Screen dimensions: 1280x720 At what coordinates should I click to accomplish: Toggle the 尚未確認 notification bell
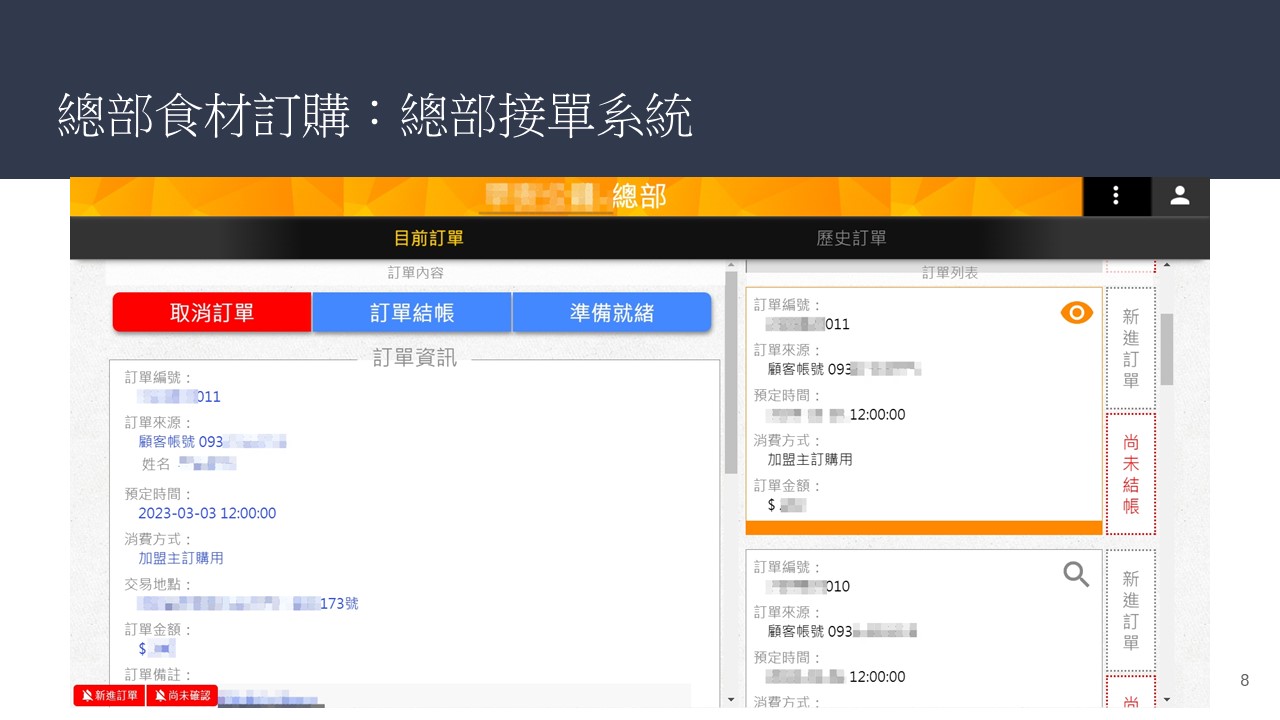(182, 696)
